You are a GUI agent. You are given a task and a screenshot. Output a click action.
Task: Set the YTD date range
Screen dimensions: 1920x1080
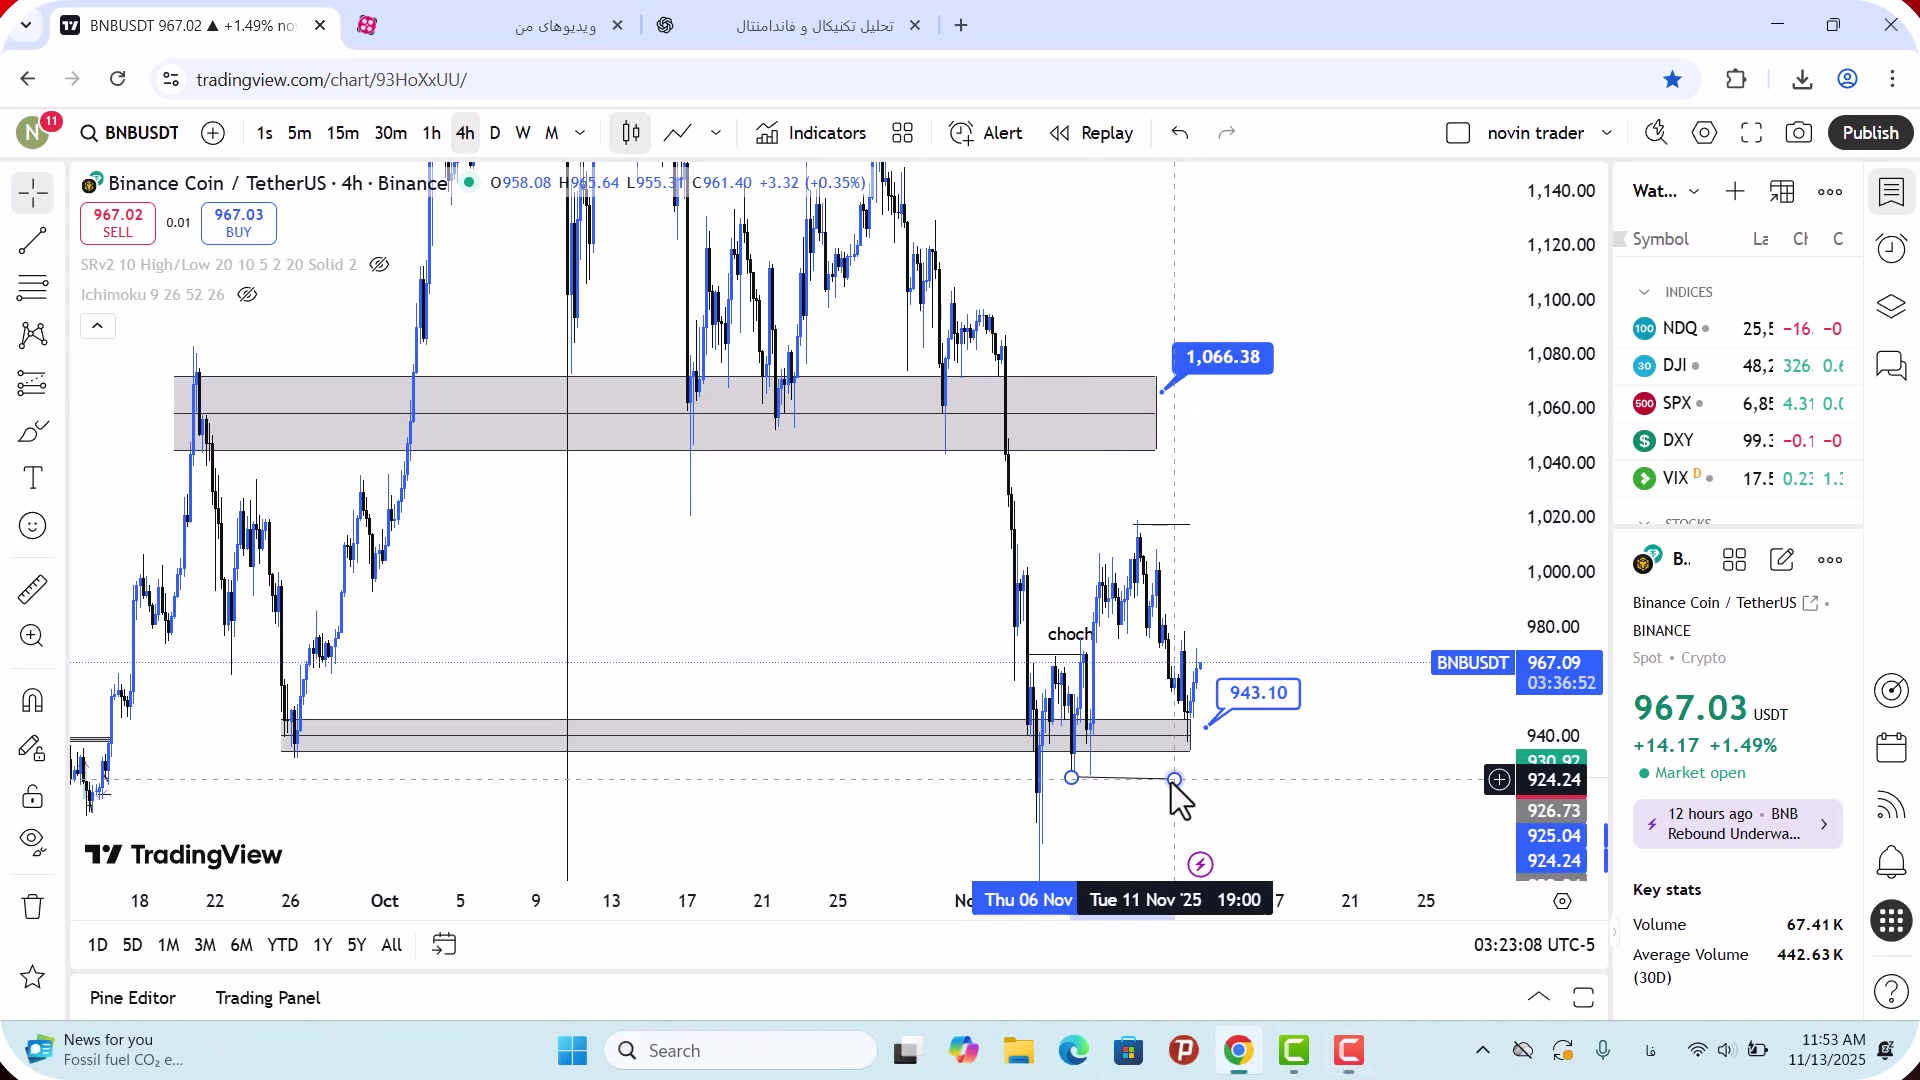282,945
